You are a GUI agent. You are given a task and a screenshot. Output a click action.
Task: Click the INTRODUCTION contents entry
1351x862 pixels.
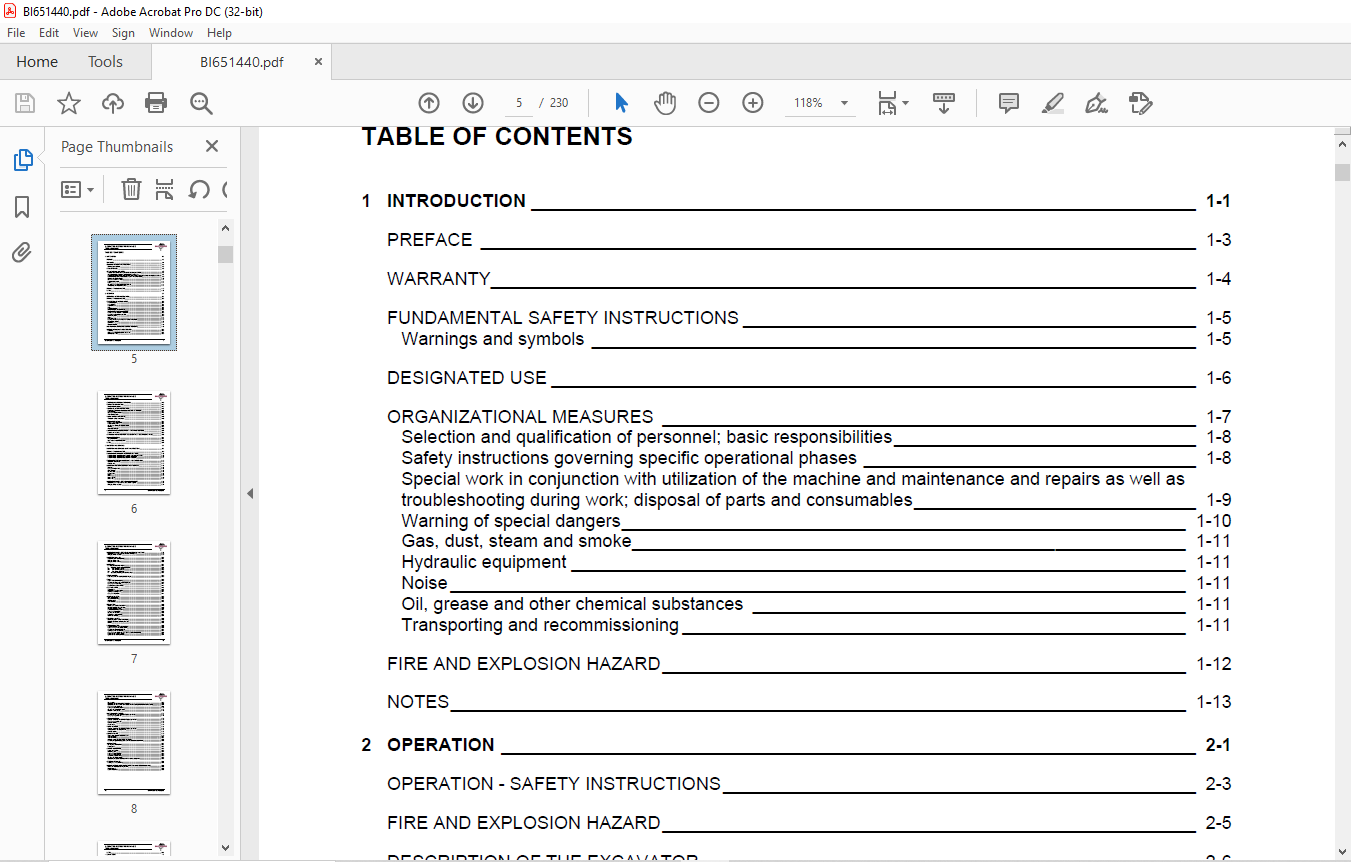796,201
